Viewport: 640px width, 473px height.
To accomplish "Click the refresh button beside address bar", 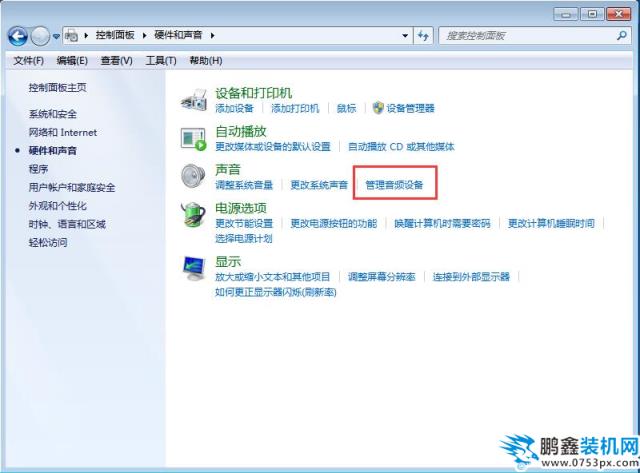I will [423, 36].
